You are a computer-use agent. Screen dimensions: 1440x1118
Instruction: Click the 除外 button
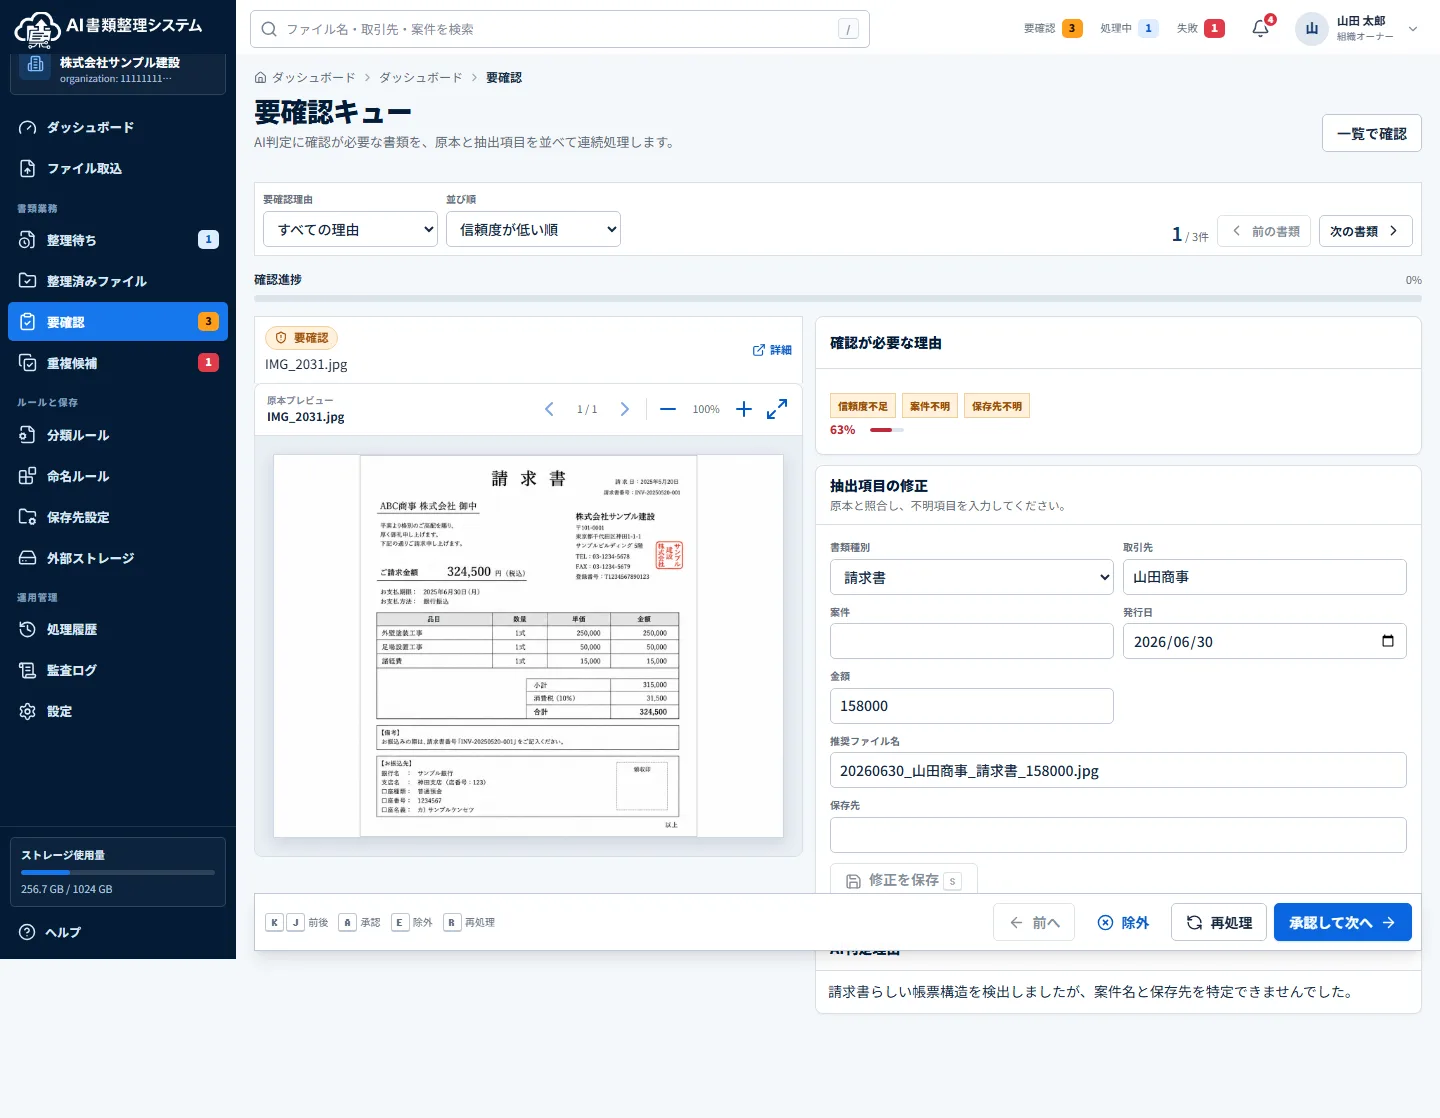pyautogui.click(x=1123, y=922)
